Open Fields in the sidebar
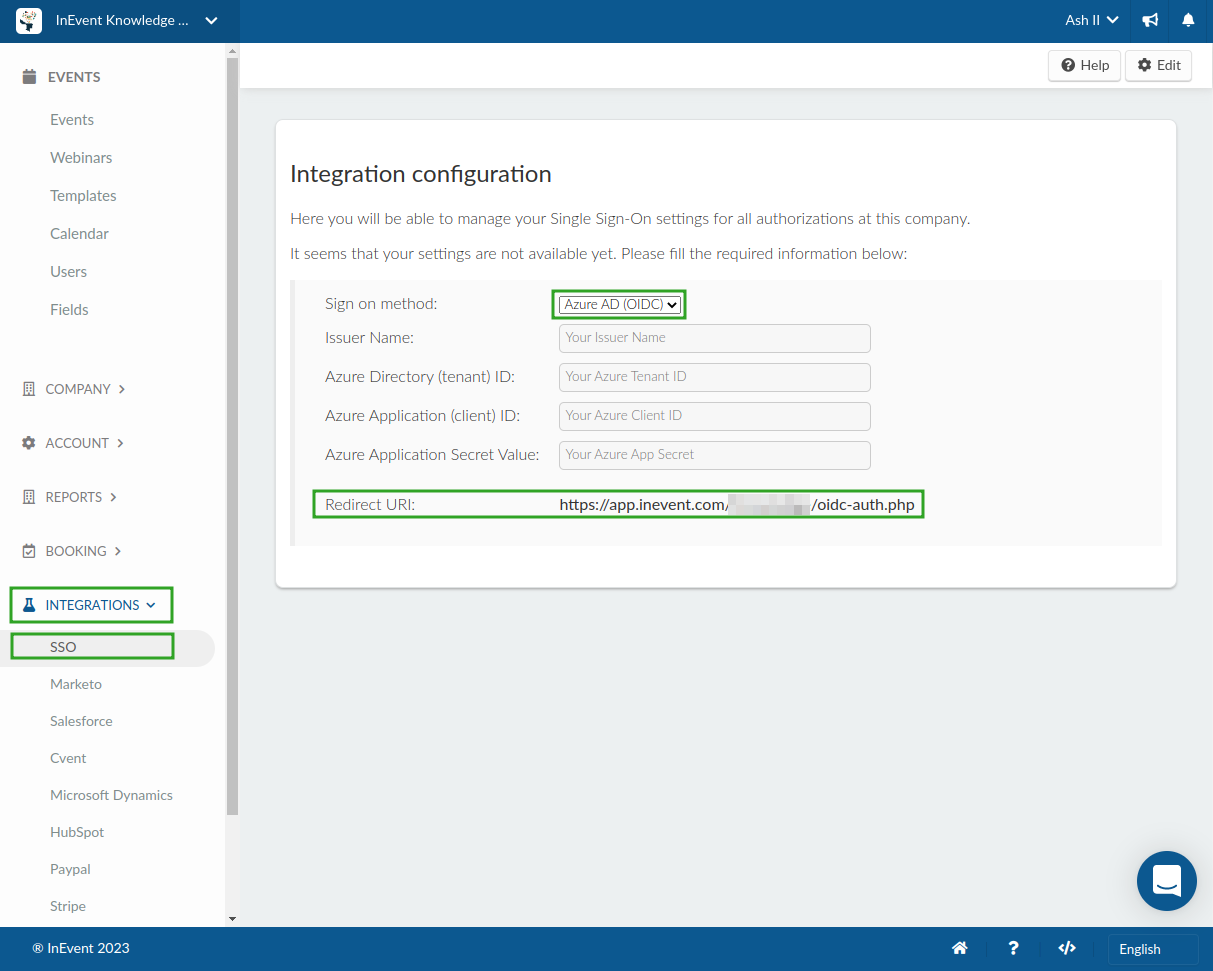 point(69,310)
